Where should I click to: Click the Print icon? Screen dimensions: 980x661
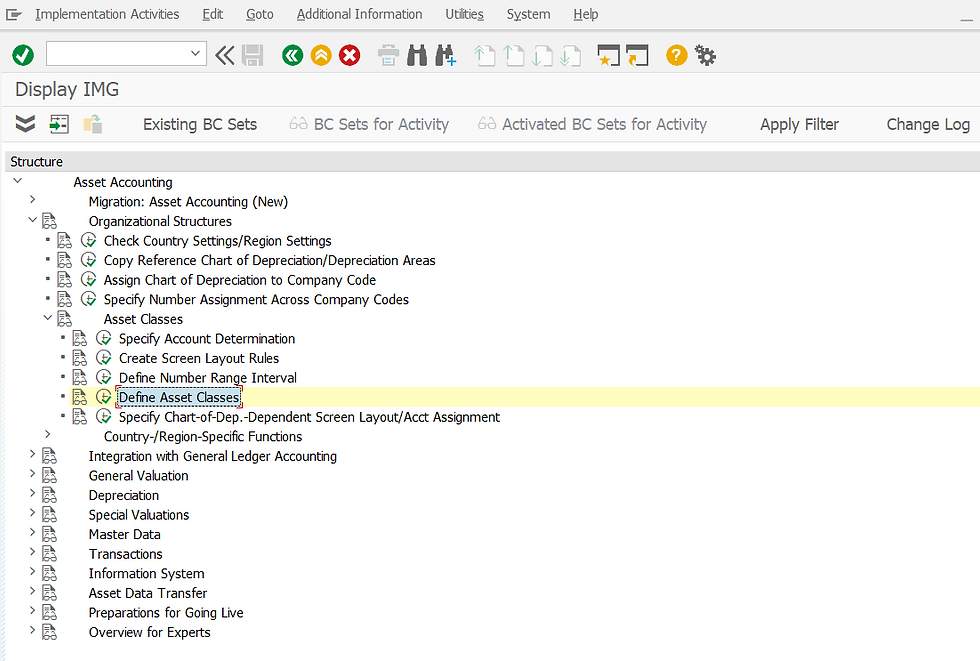click(388, 56)
